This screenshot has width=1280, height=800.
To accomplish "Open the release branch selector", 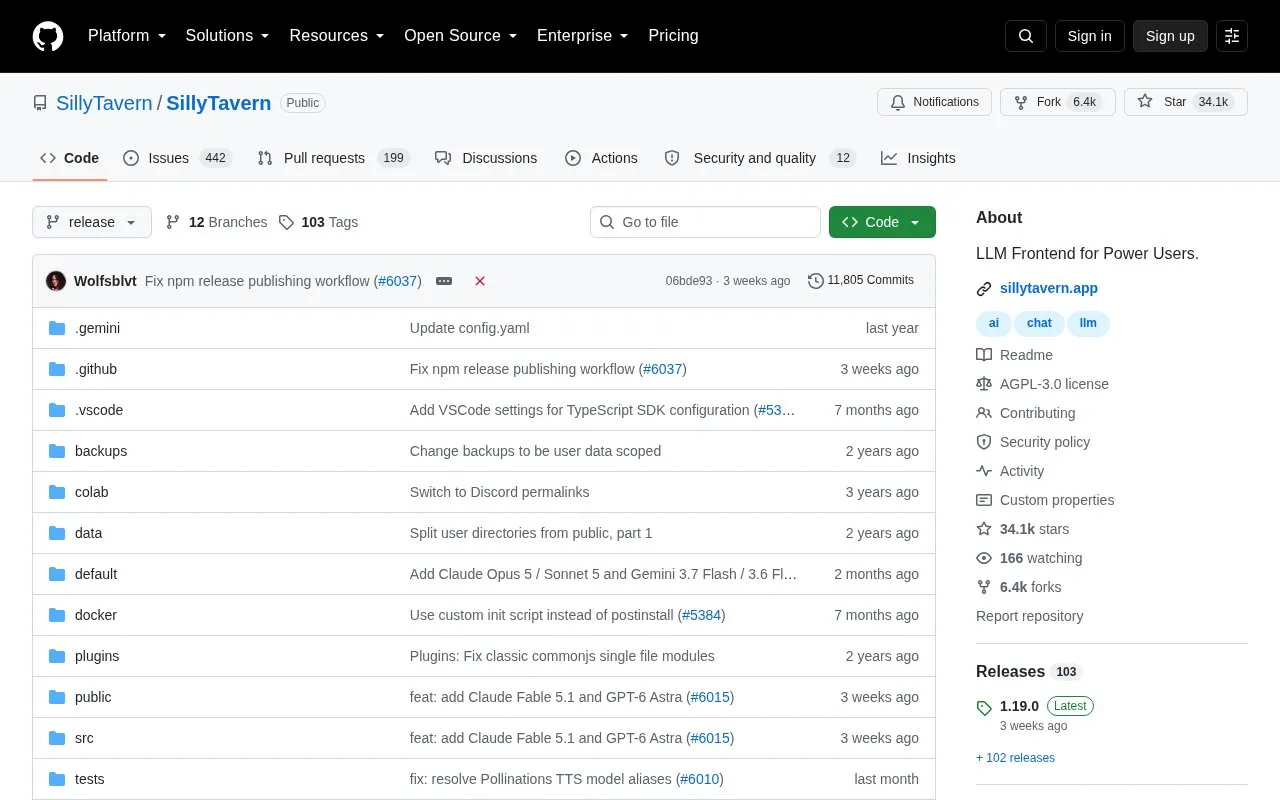I will (92, 222).
